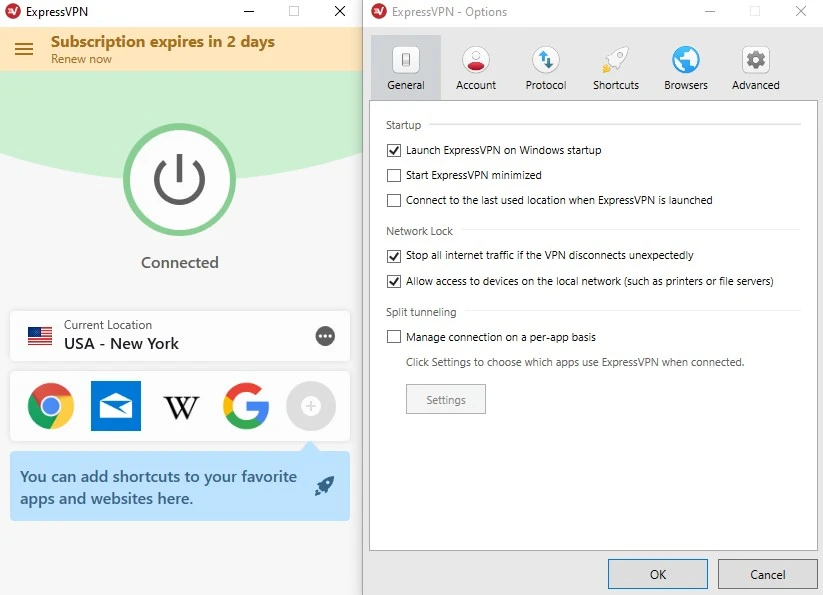The height and width of the screenshot is (595, 823).
Task: Click the Current Location label
Action: [x=108, y=325]
